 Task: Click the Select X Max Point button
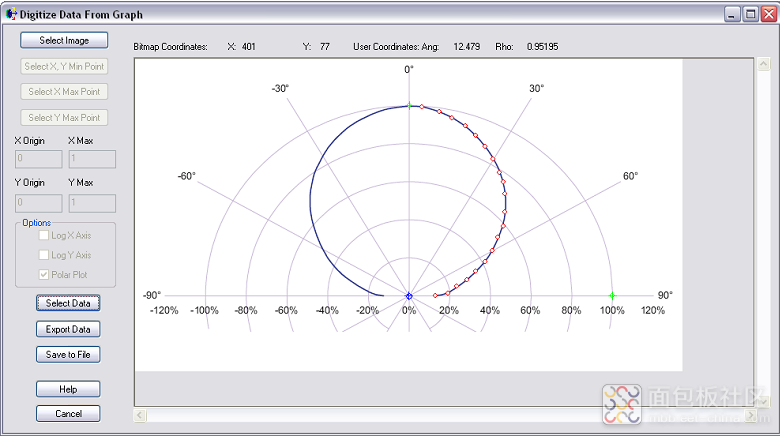point(64,92)
